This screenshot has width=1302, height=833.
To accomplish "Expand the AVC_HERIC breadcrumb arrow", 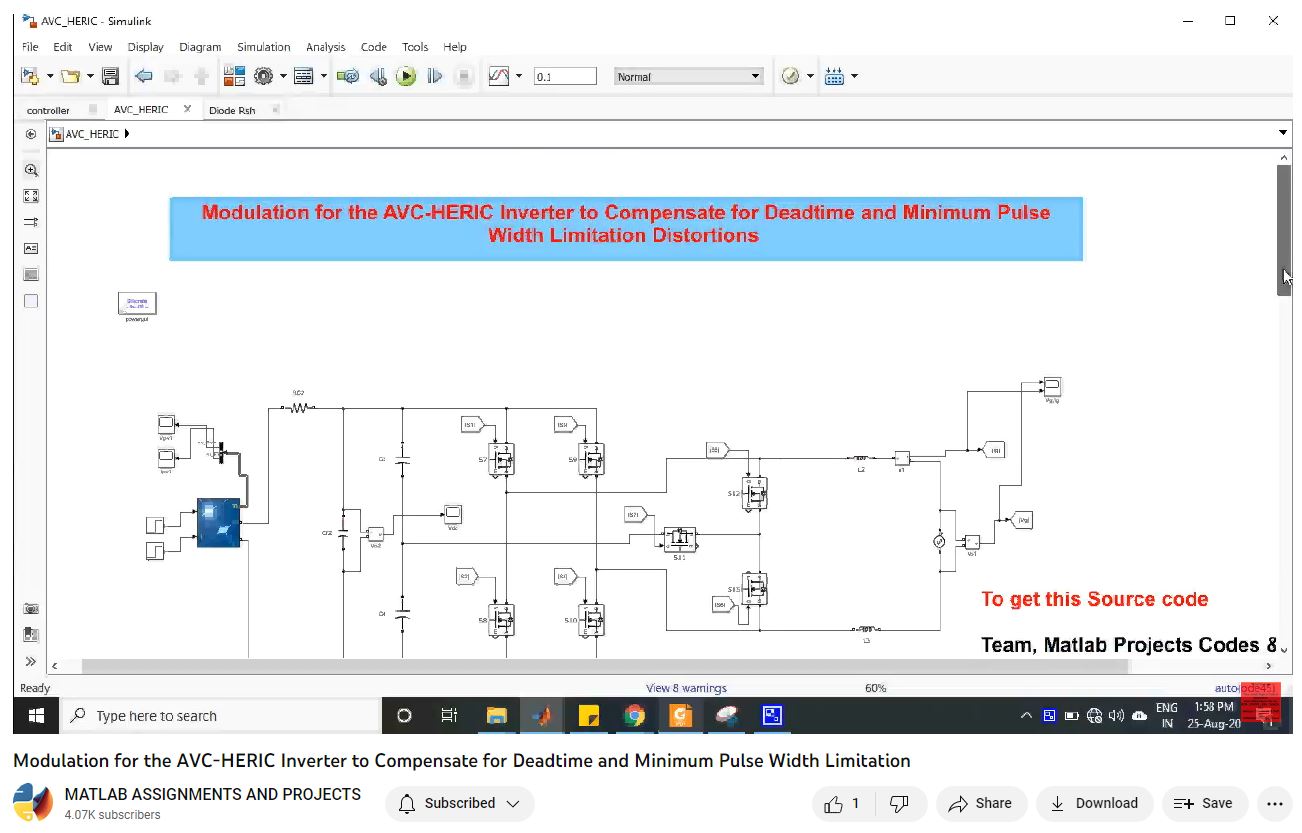I will (127, 133).
